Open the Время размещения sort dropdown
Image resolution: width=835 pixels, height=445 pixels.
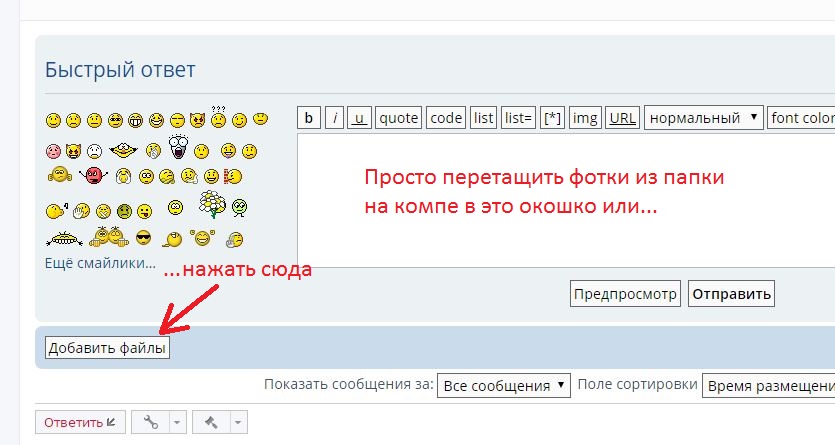(769, 385)
